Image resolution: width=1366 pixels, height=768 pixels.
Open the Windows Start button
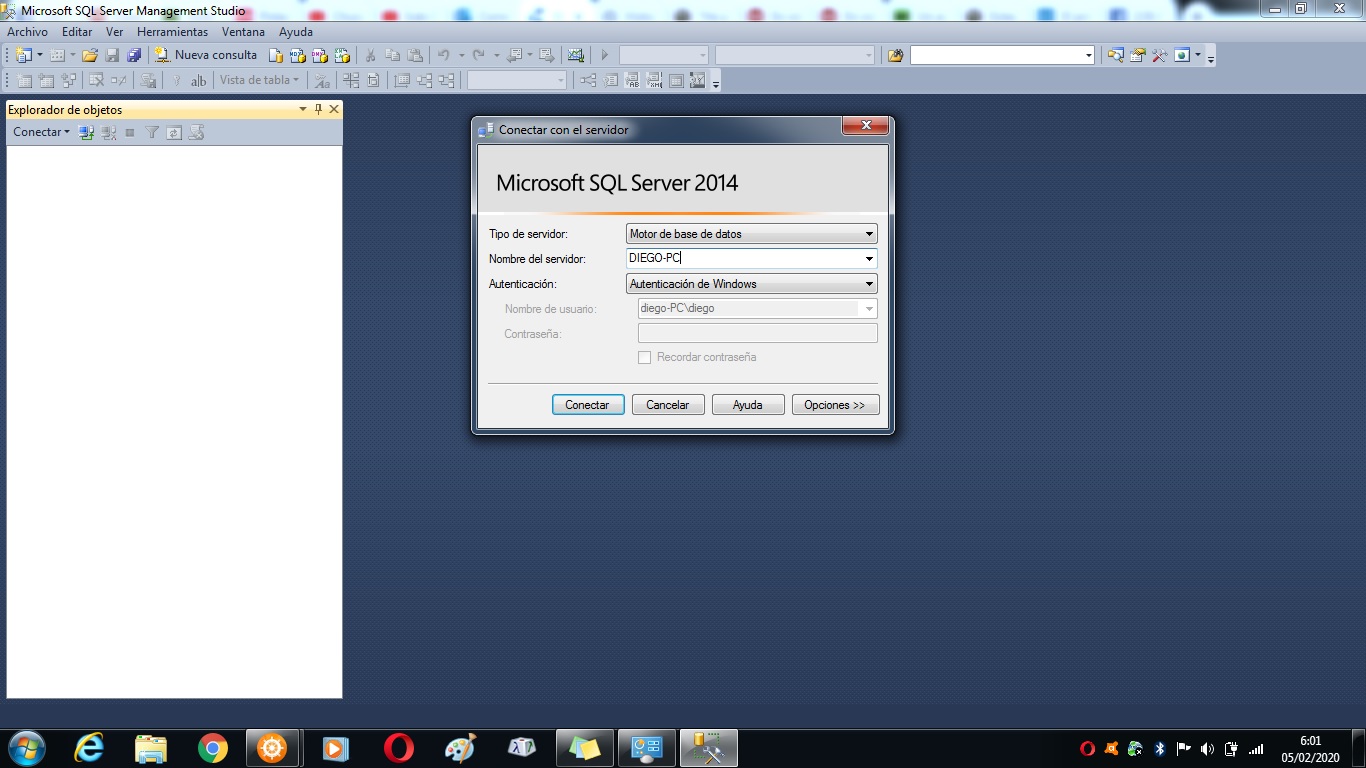pyautogui.click(x=25, y=748)
